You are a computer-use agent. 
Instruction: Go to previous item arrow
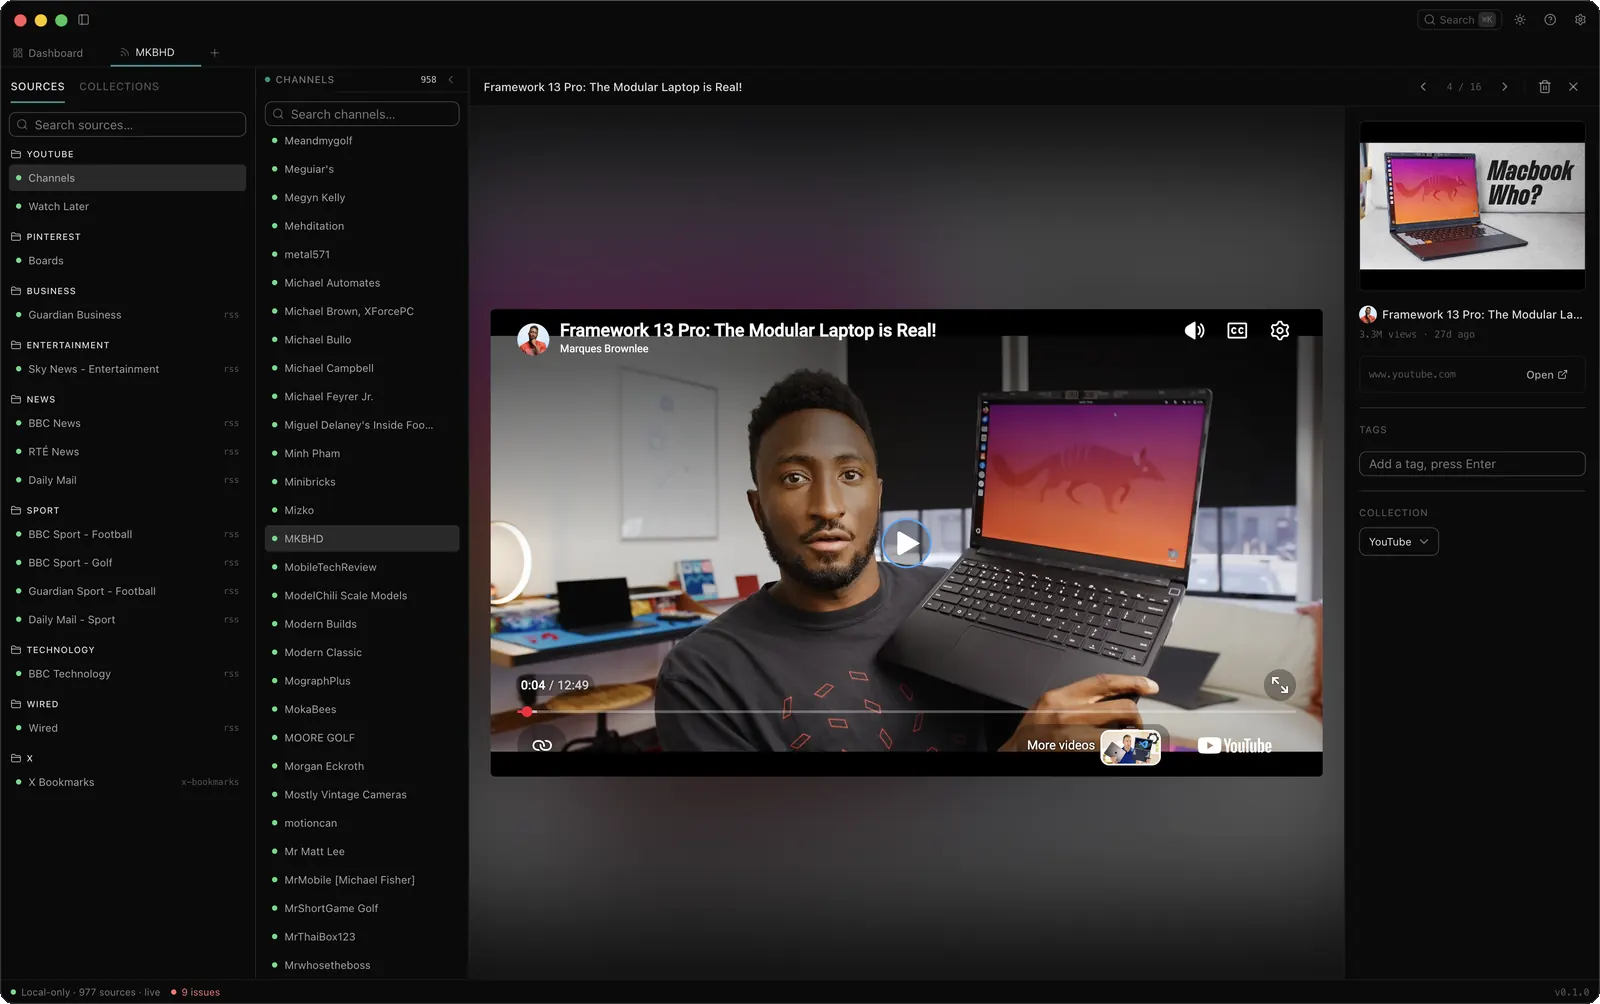pyautogui.click(x=1423, y=87)
